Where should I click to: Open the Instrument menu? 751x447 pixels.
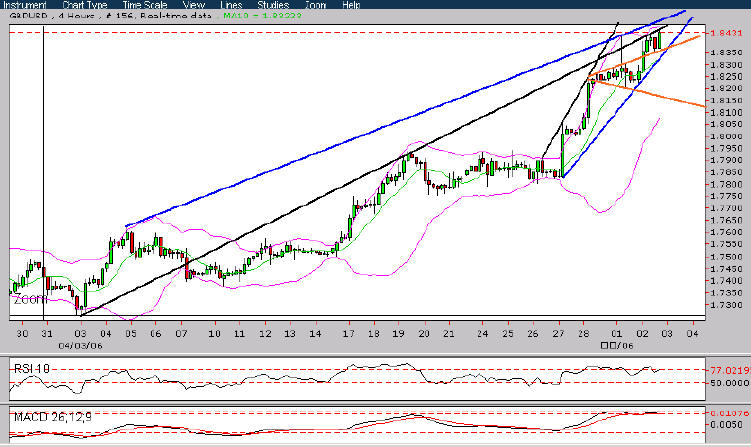click(25, 5)
